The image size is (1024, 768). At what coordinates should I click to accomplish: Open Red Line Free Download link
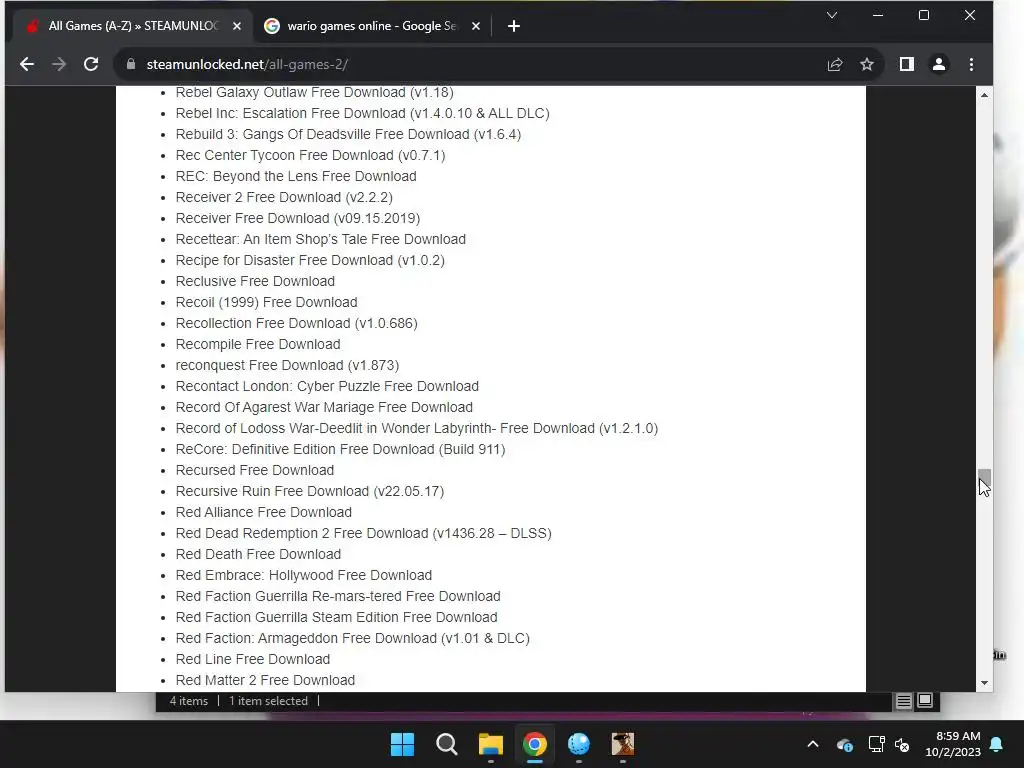(x=253, y=659)
